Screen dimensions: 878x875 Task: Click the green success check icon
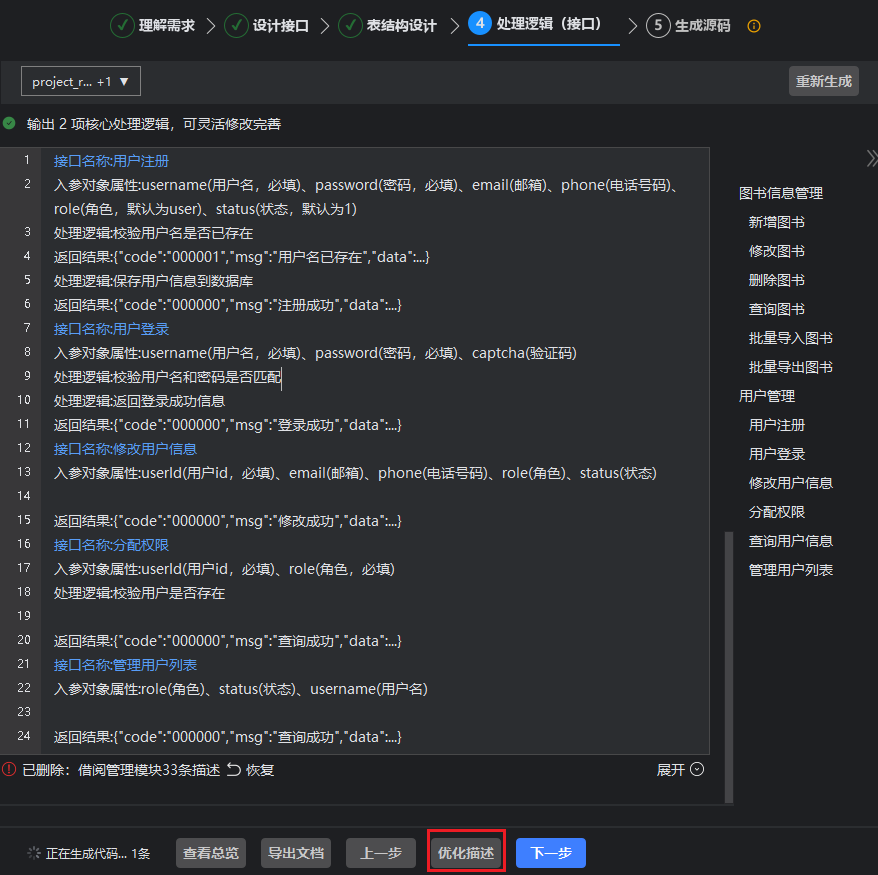9,124
